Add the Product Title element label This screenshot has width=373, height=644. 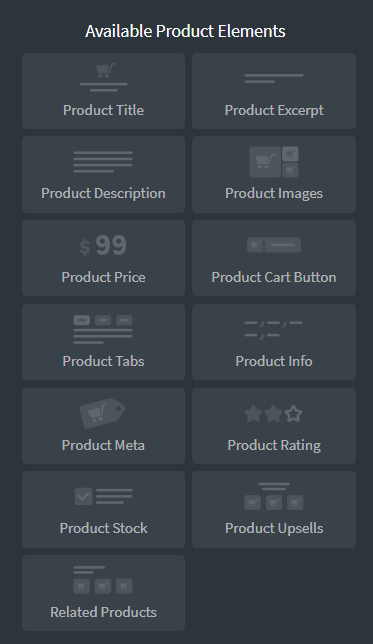[x=104, y=110]
